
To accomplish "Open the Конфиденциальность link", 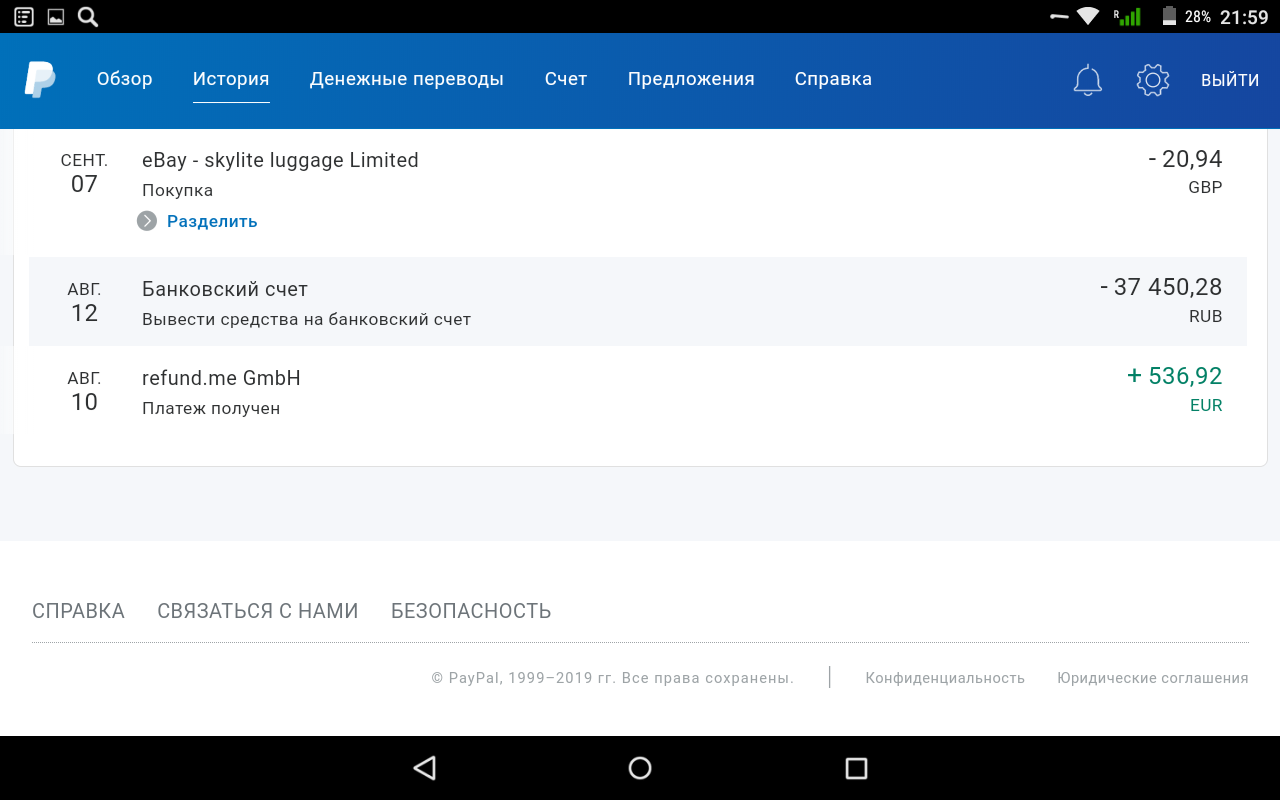I will (x=945, y=678).
